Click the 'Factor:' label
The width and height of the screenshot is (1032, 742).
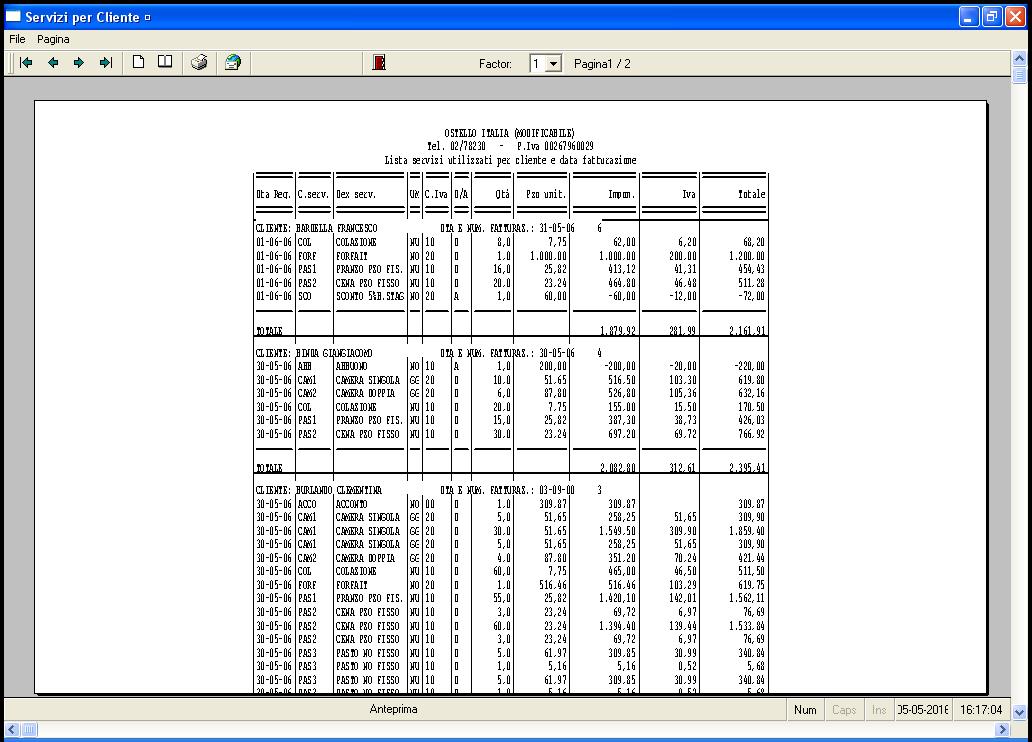point(495,64)
